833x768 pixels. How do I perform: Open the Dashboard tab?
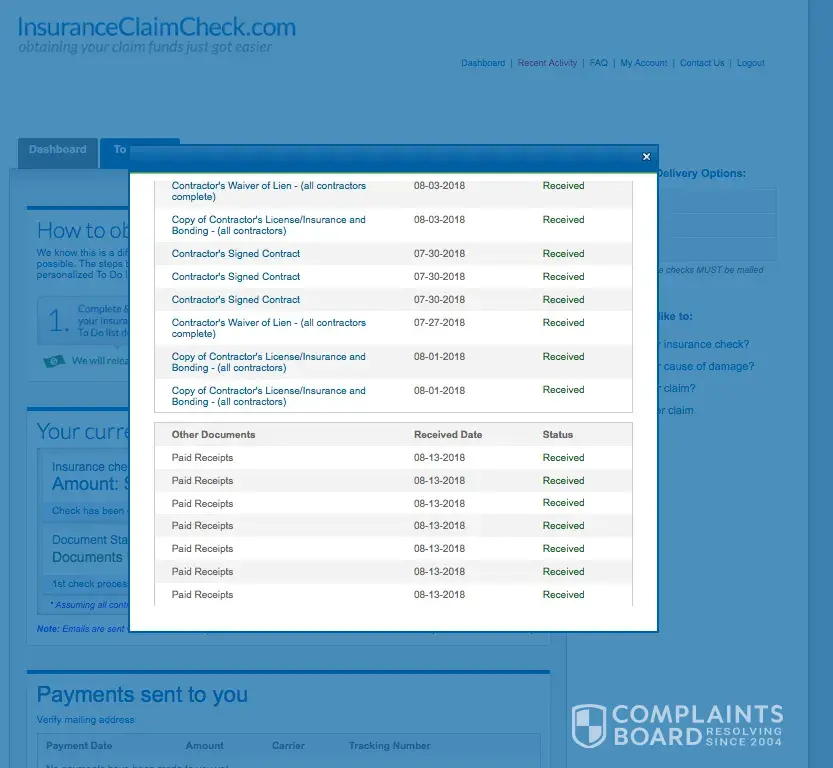57,150
